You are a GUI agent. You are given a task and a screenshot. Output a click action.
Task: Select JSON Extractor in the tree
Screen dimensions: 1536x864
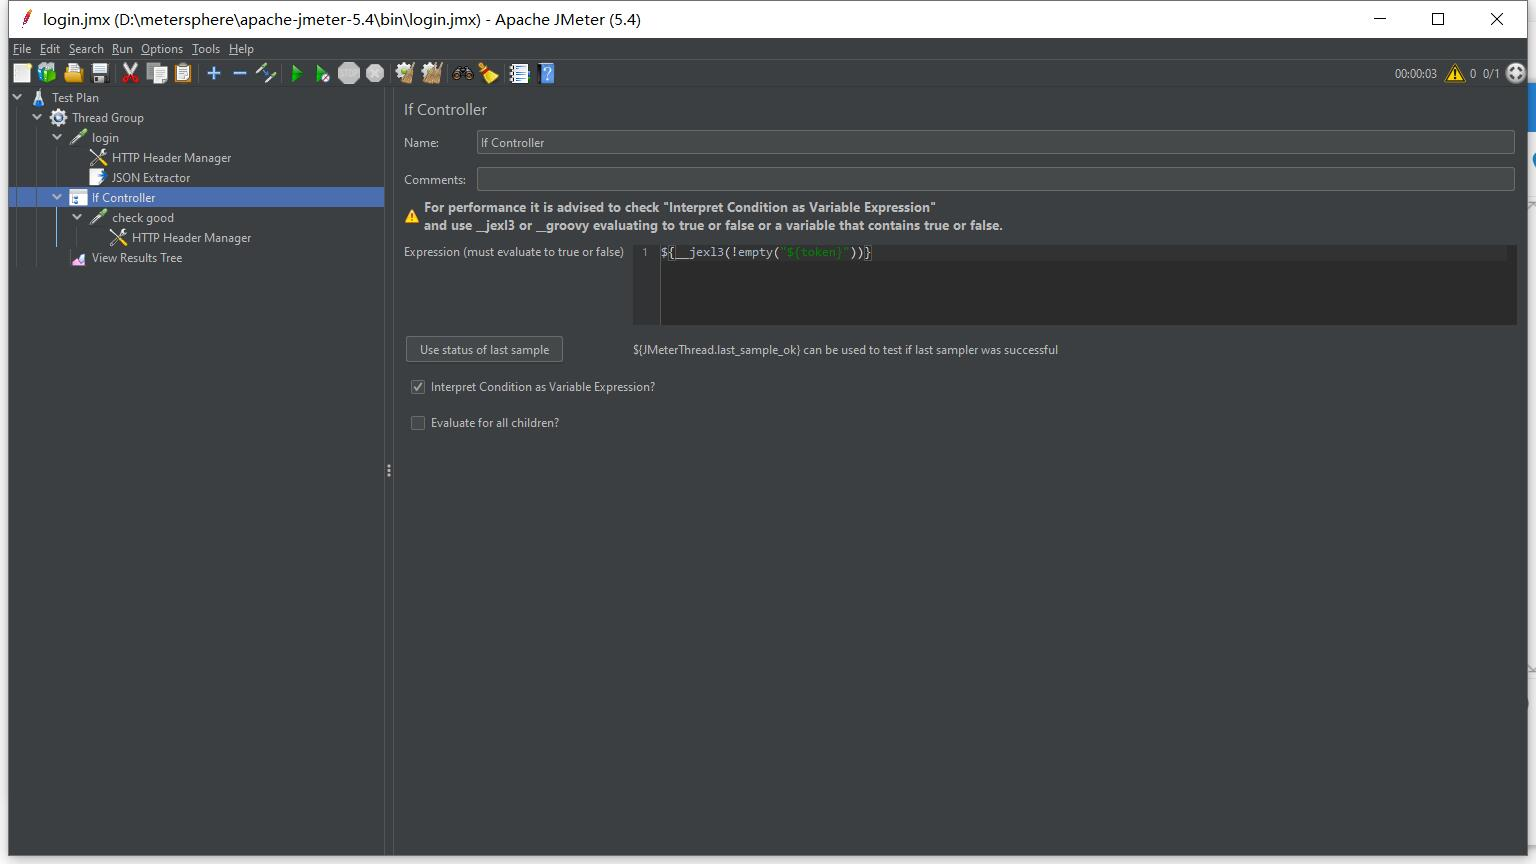[151, 178]
